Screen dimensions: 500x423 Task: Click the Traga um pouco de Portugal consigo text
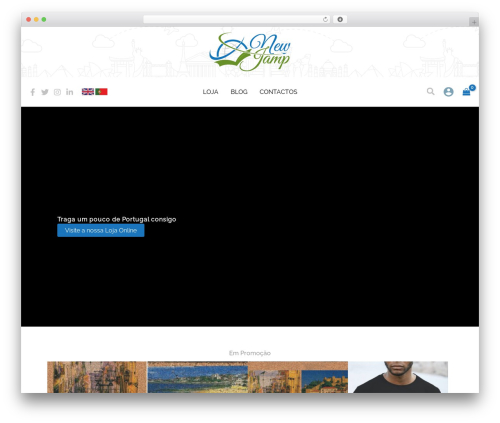pyautogui.click(x=117, y=219)
